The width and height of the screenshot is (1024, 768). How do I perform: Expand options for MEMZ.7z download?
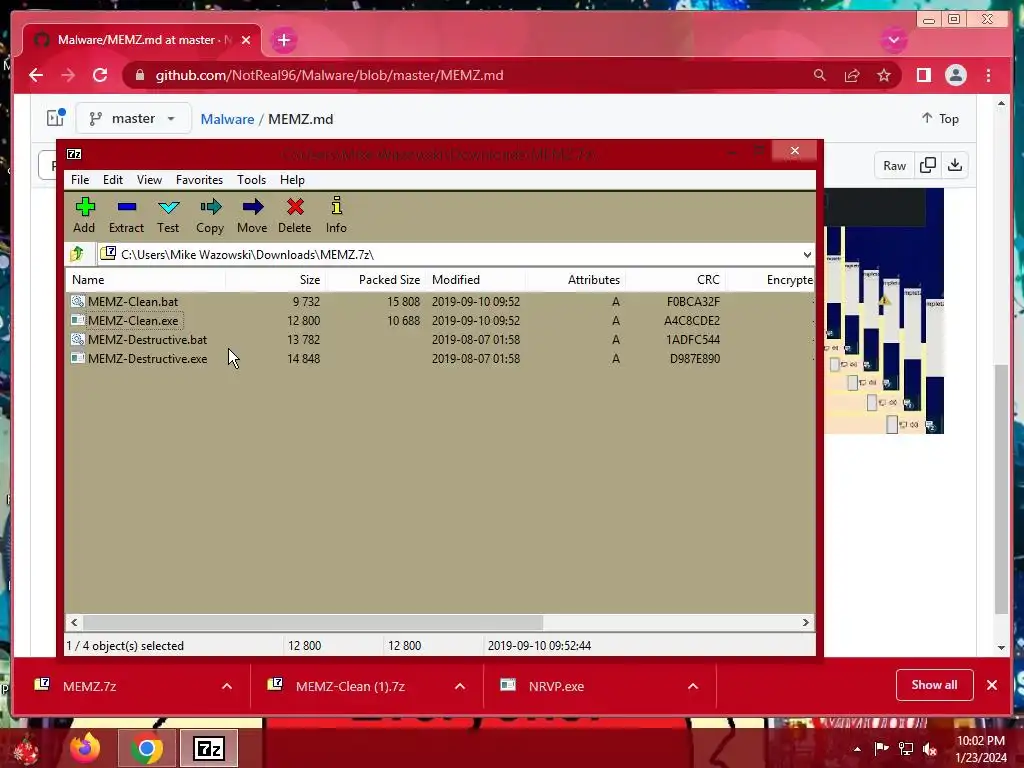coord(227,686)
